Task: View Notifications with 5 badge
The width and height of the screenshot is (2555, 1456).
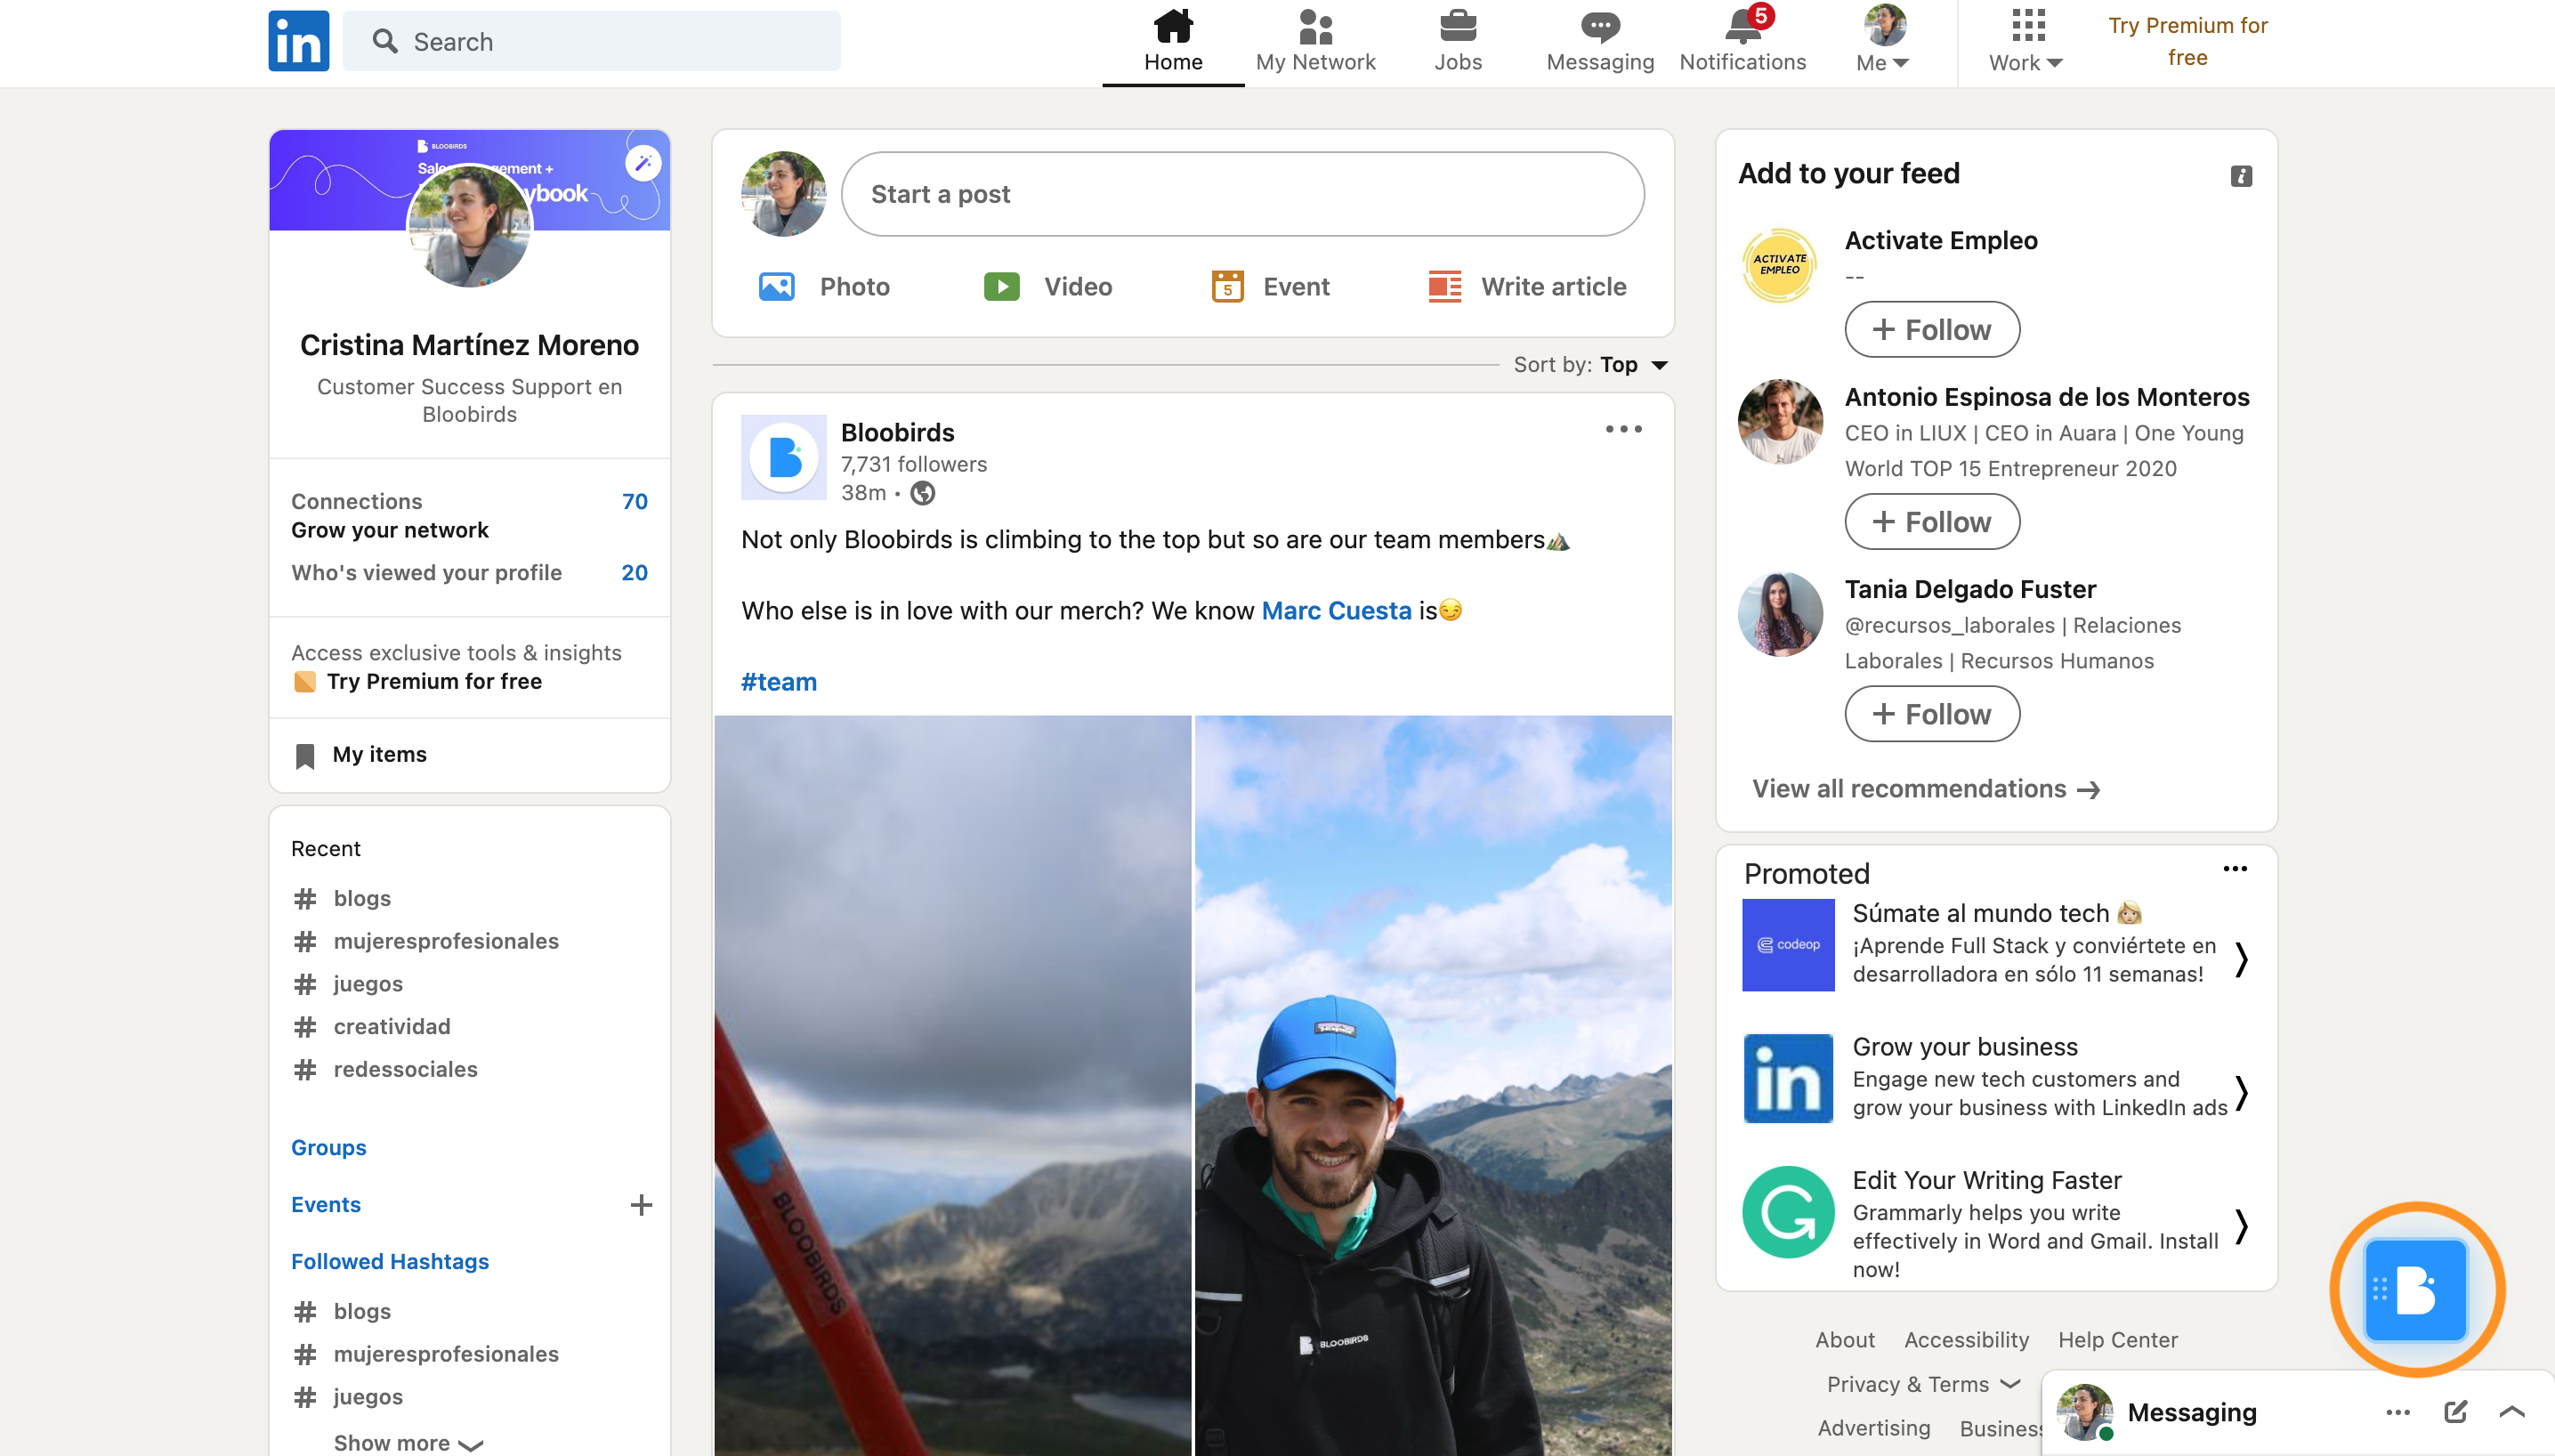Action: (1743, 42)
